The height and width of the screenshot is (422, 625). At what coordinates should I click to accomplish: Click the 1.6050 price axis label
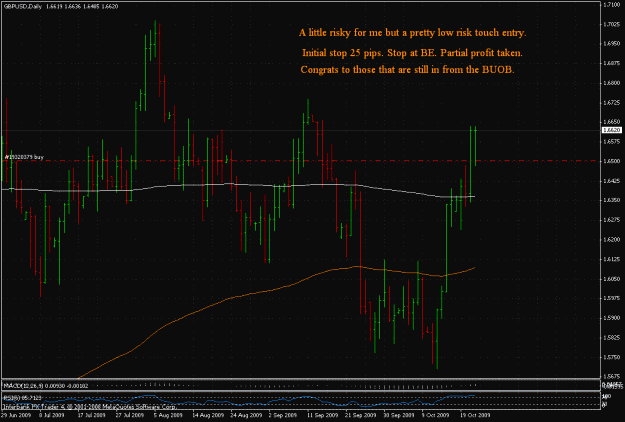pyautogui.click(x=611, y=279)
